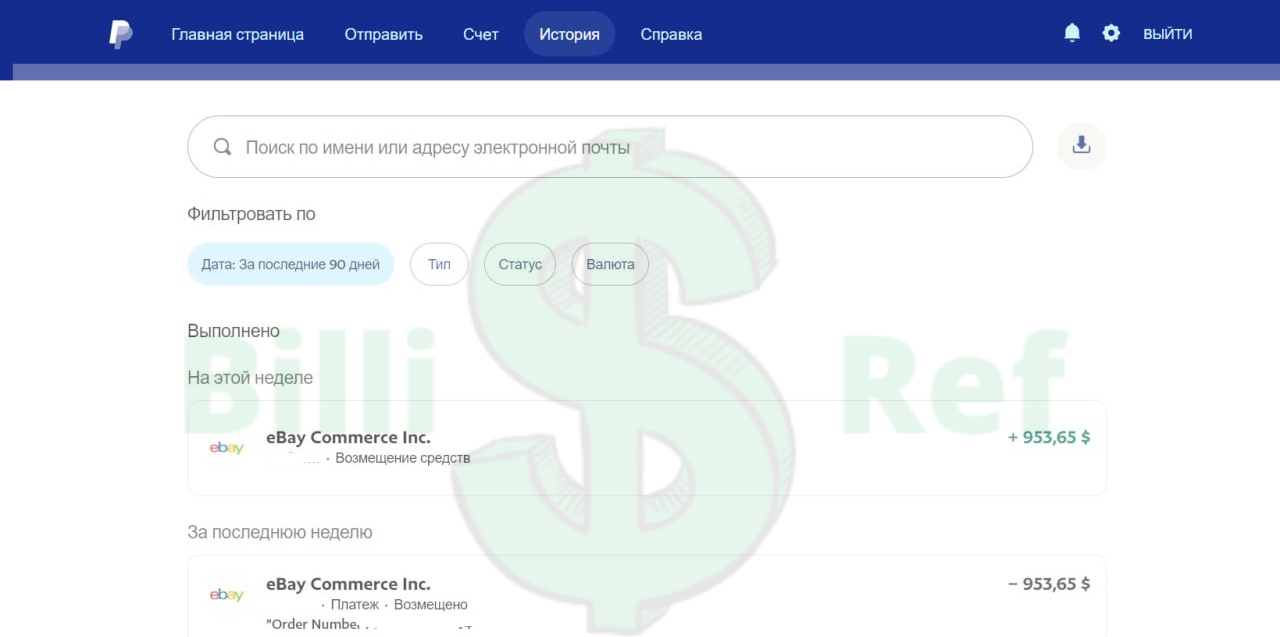1280x637 pixels.
Task: Open settings via the gear icon
Action: 1111,33
